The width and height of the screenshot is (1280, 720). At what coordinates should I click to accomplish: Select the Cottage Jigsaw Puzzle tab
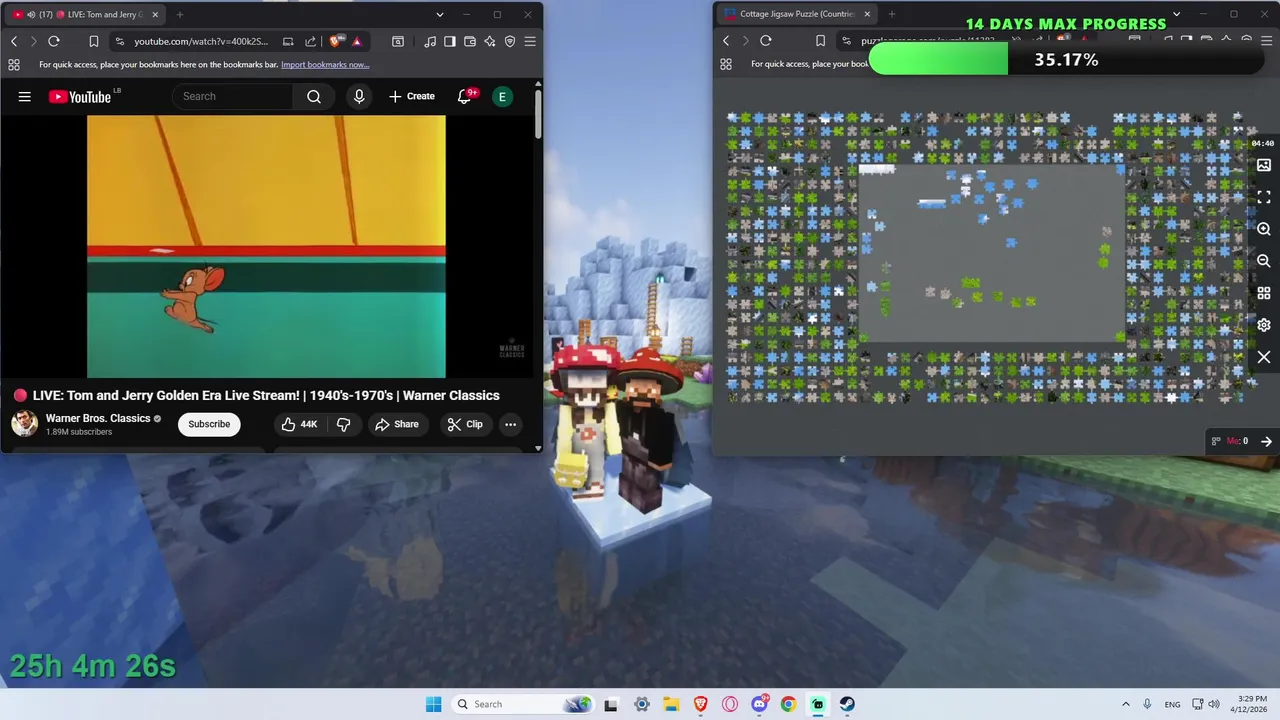[798, 14]
